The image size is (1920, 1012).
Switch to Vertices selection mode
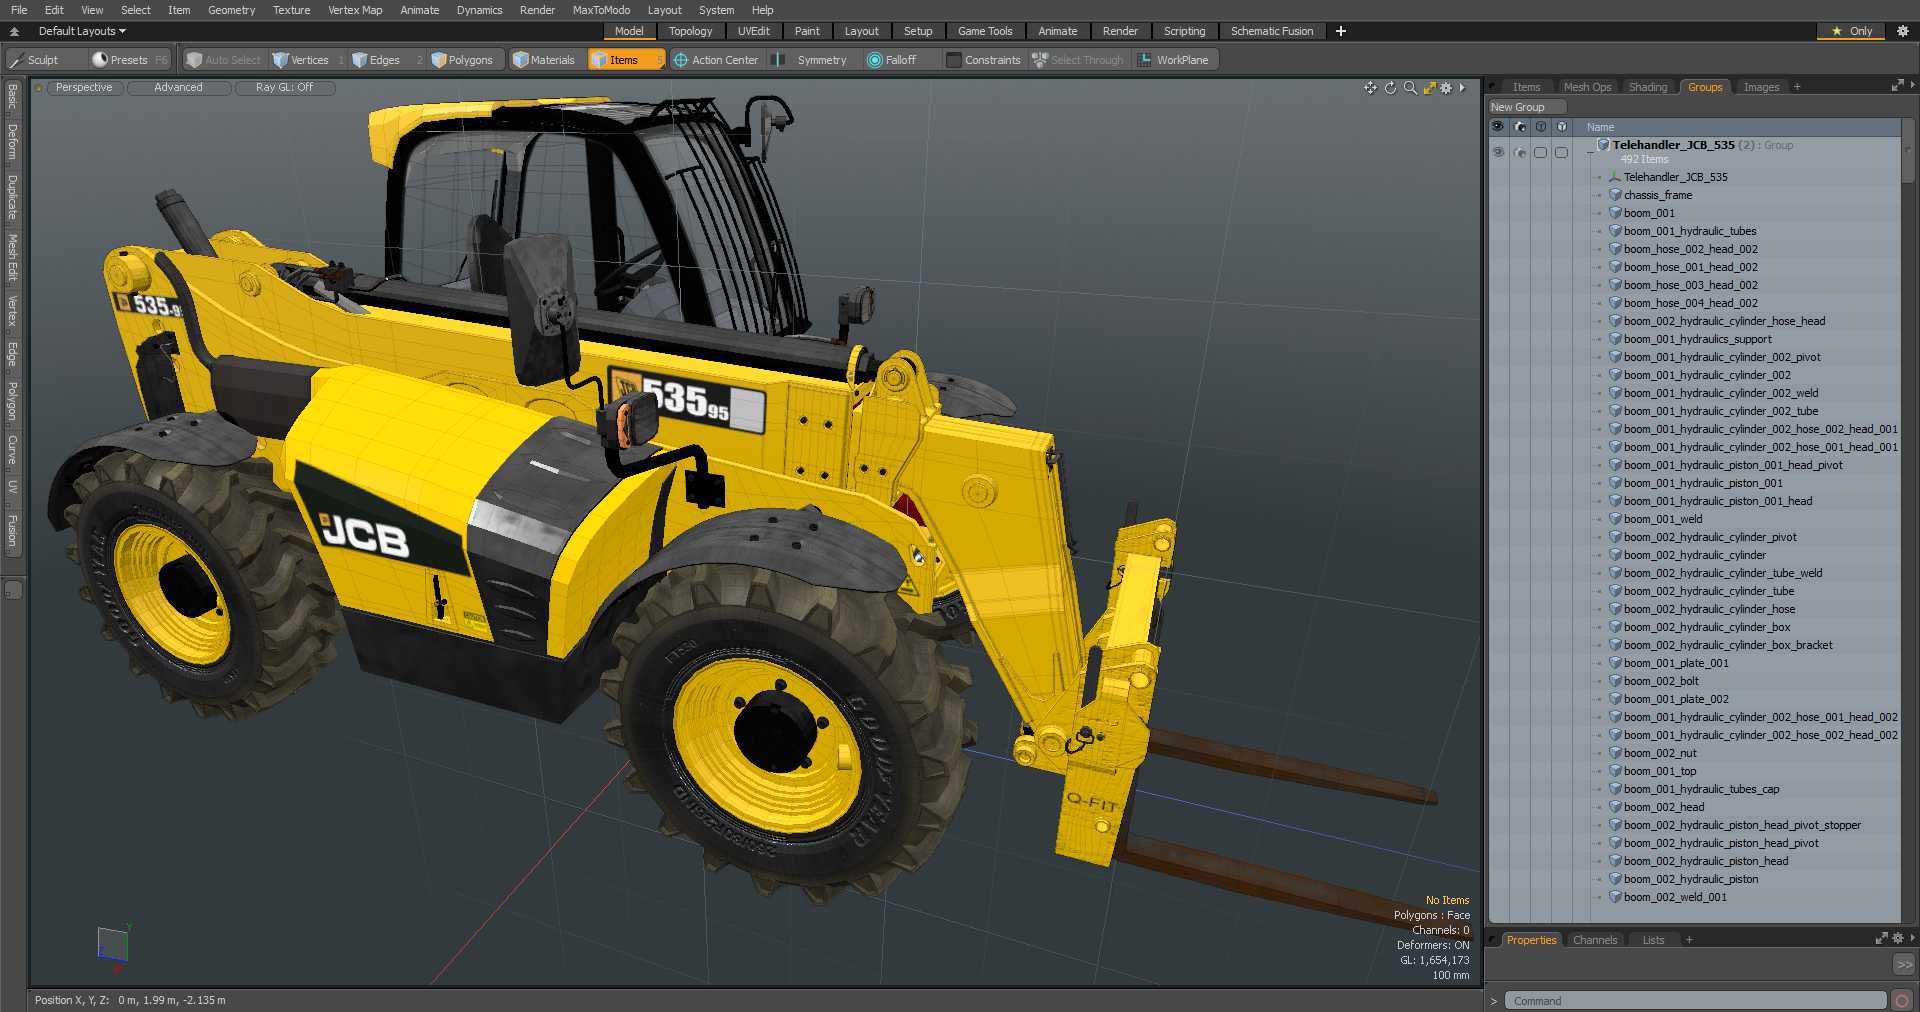click(307, 60)
